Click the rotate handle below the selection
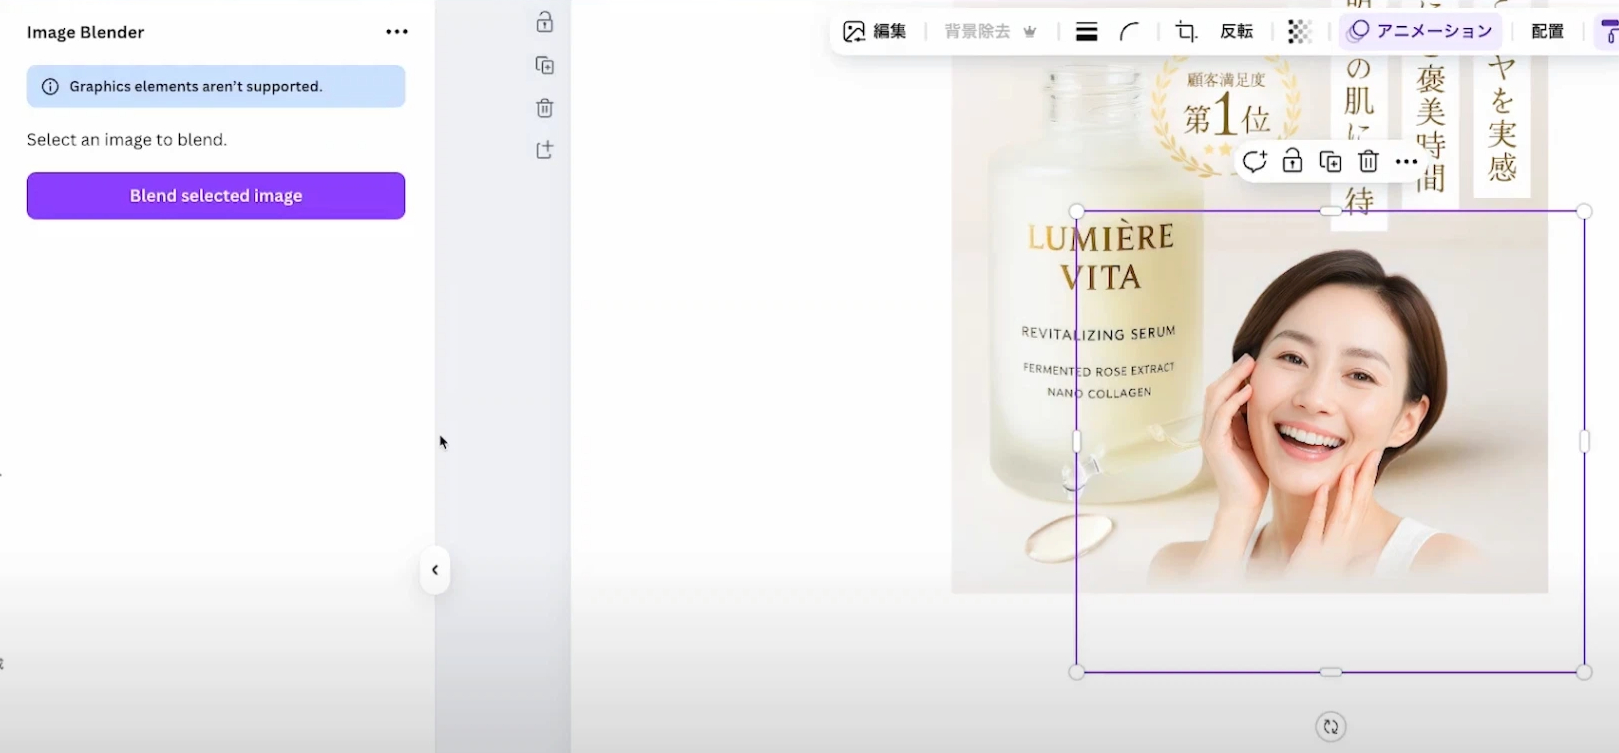Viewport: 1619px width, 753px height. pos(1330,727)
